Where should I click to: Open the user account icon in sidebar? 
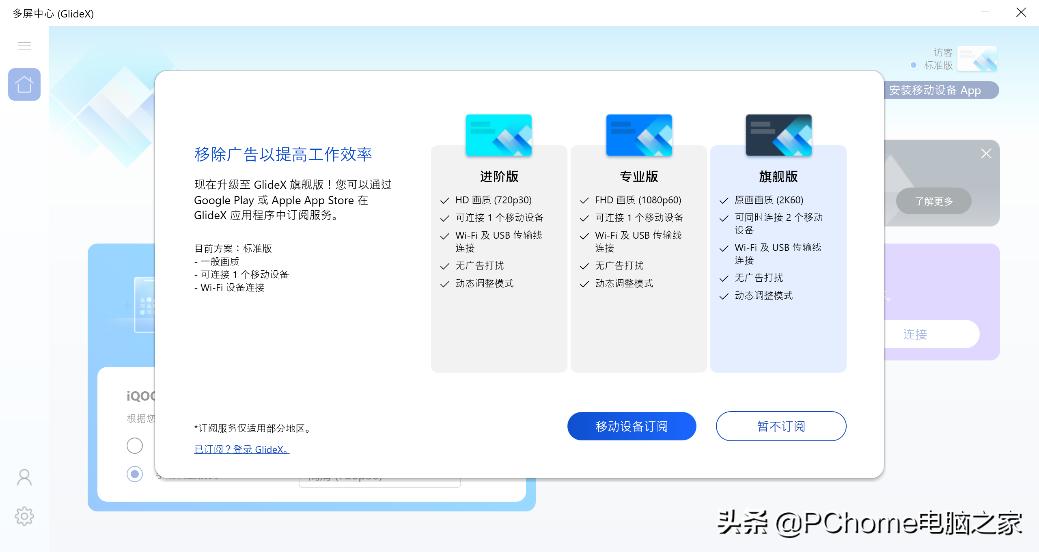click(25, 477)
